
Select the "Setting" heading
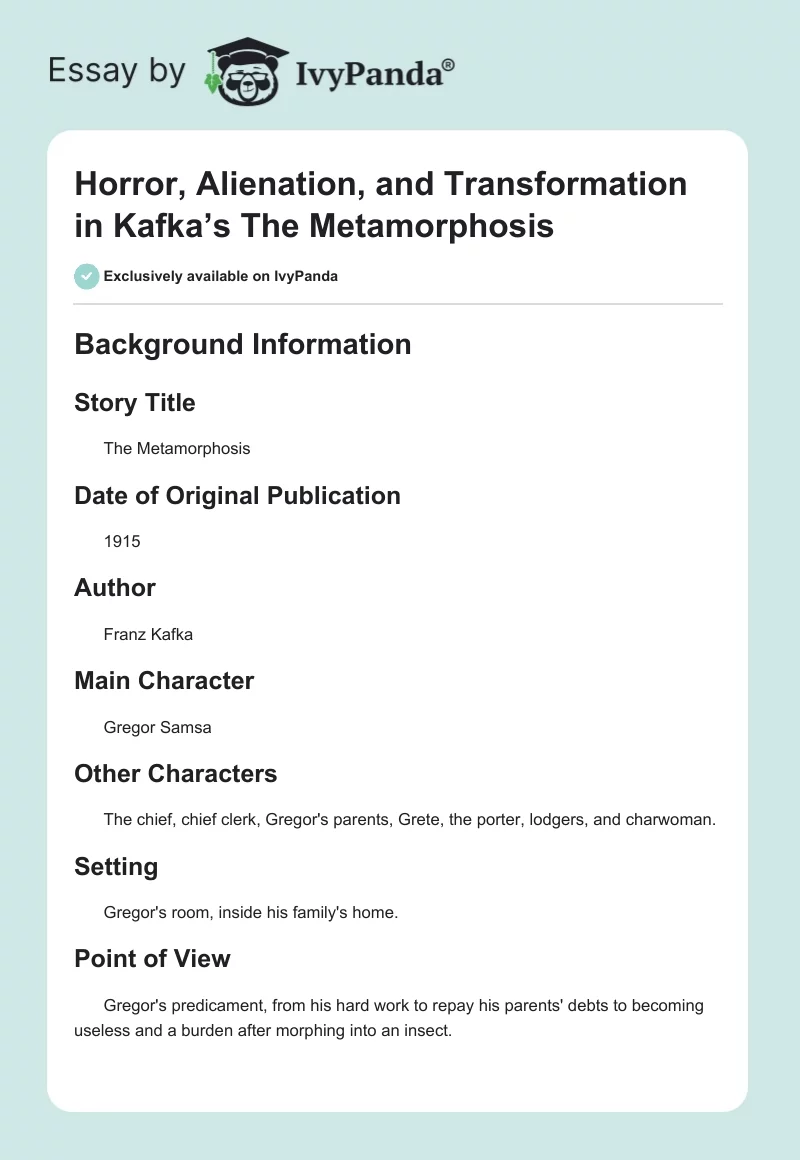116,866
